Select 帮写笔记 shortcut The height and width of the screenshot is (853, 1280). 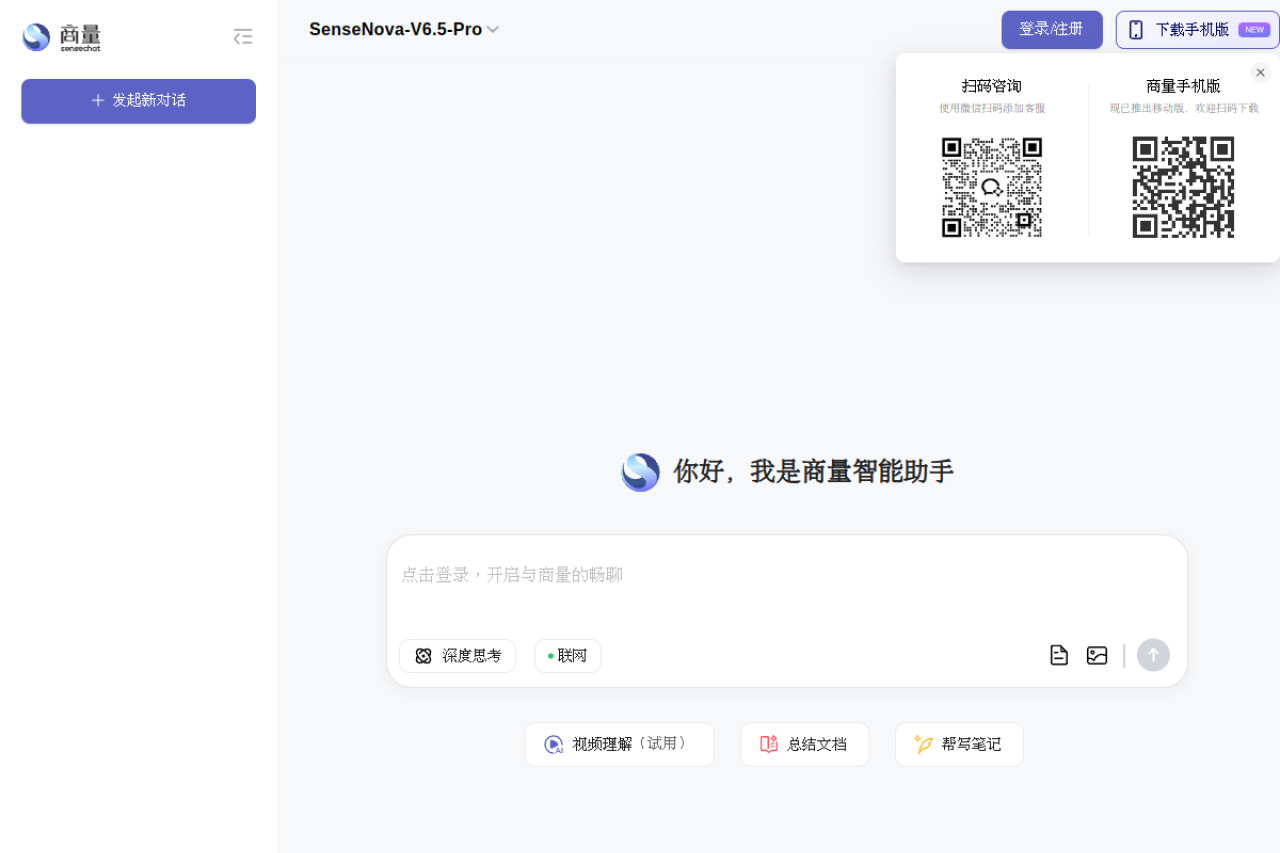click(959, 744)
